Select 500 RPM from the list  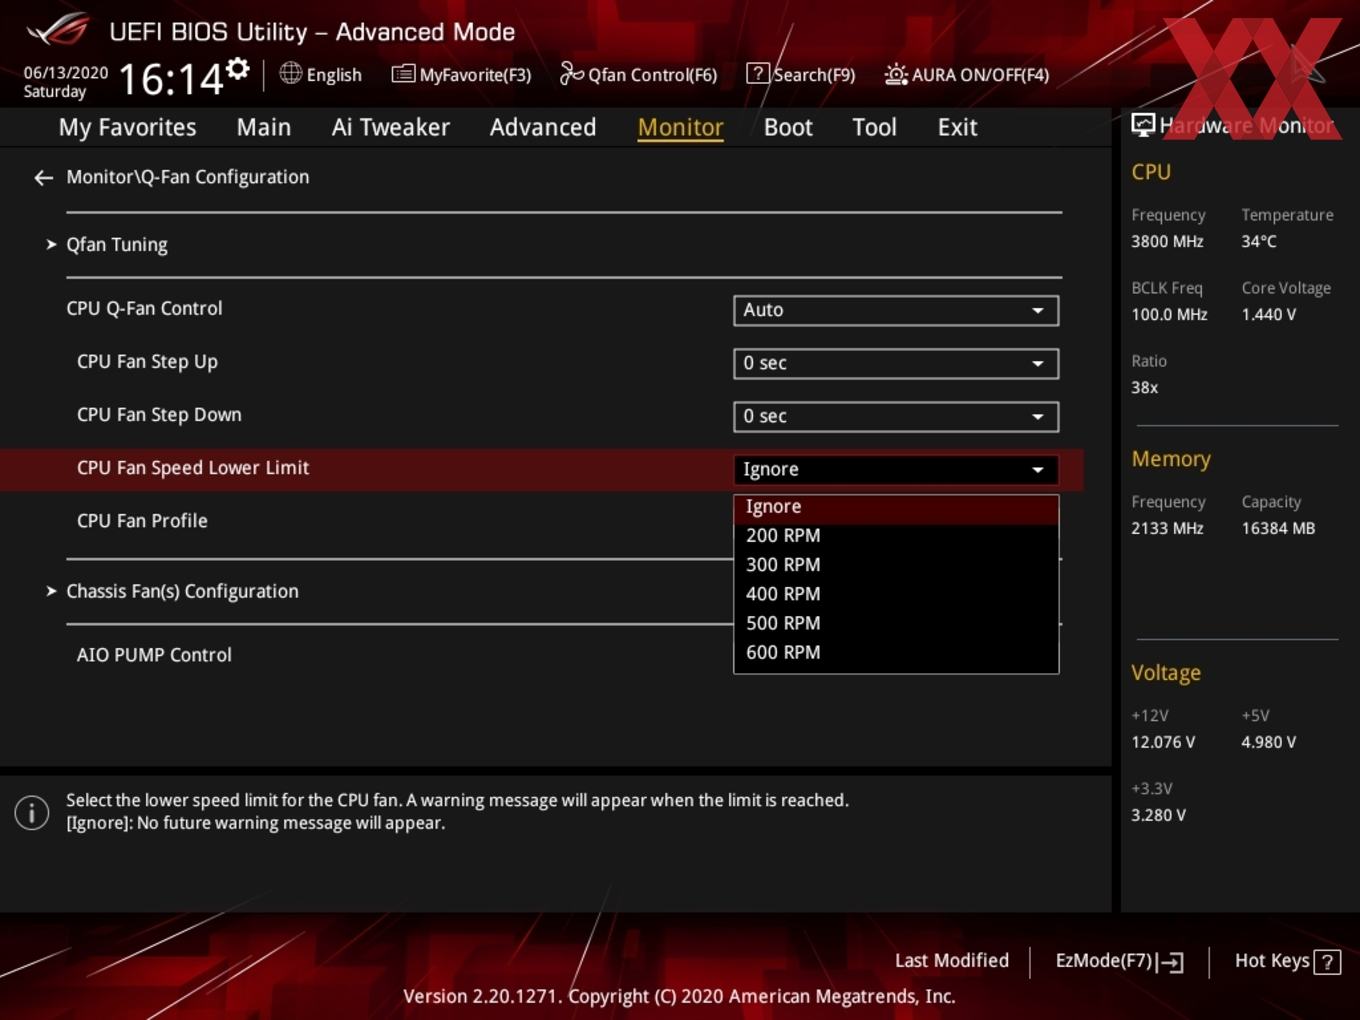pos(896,623)
